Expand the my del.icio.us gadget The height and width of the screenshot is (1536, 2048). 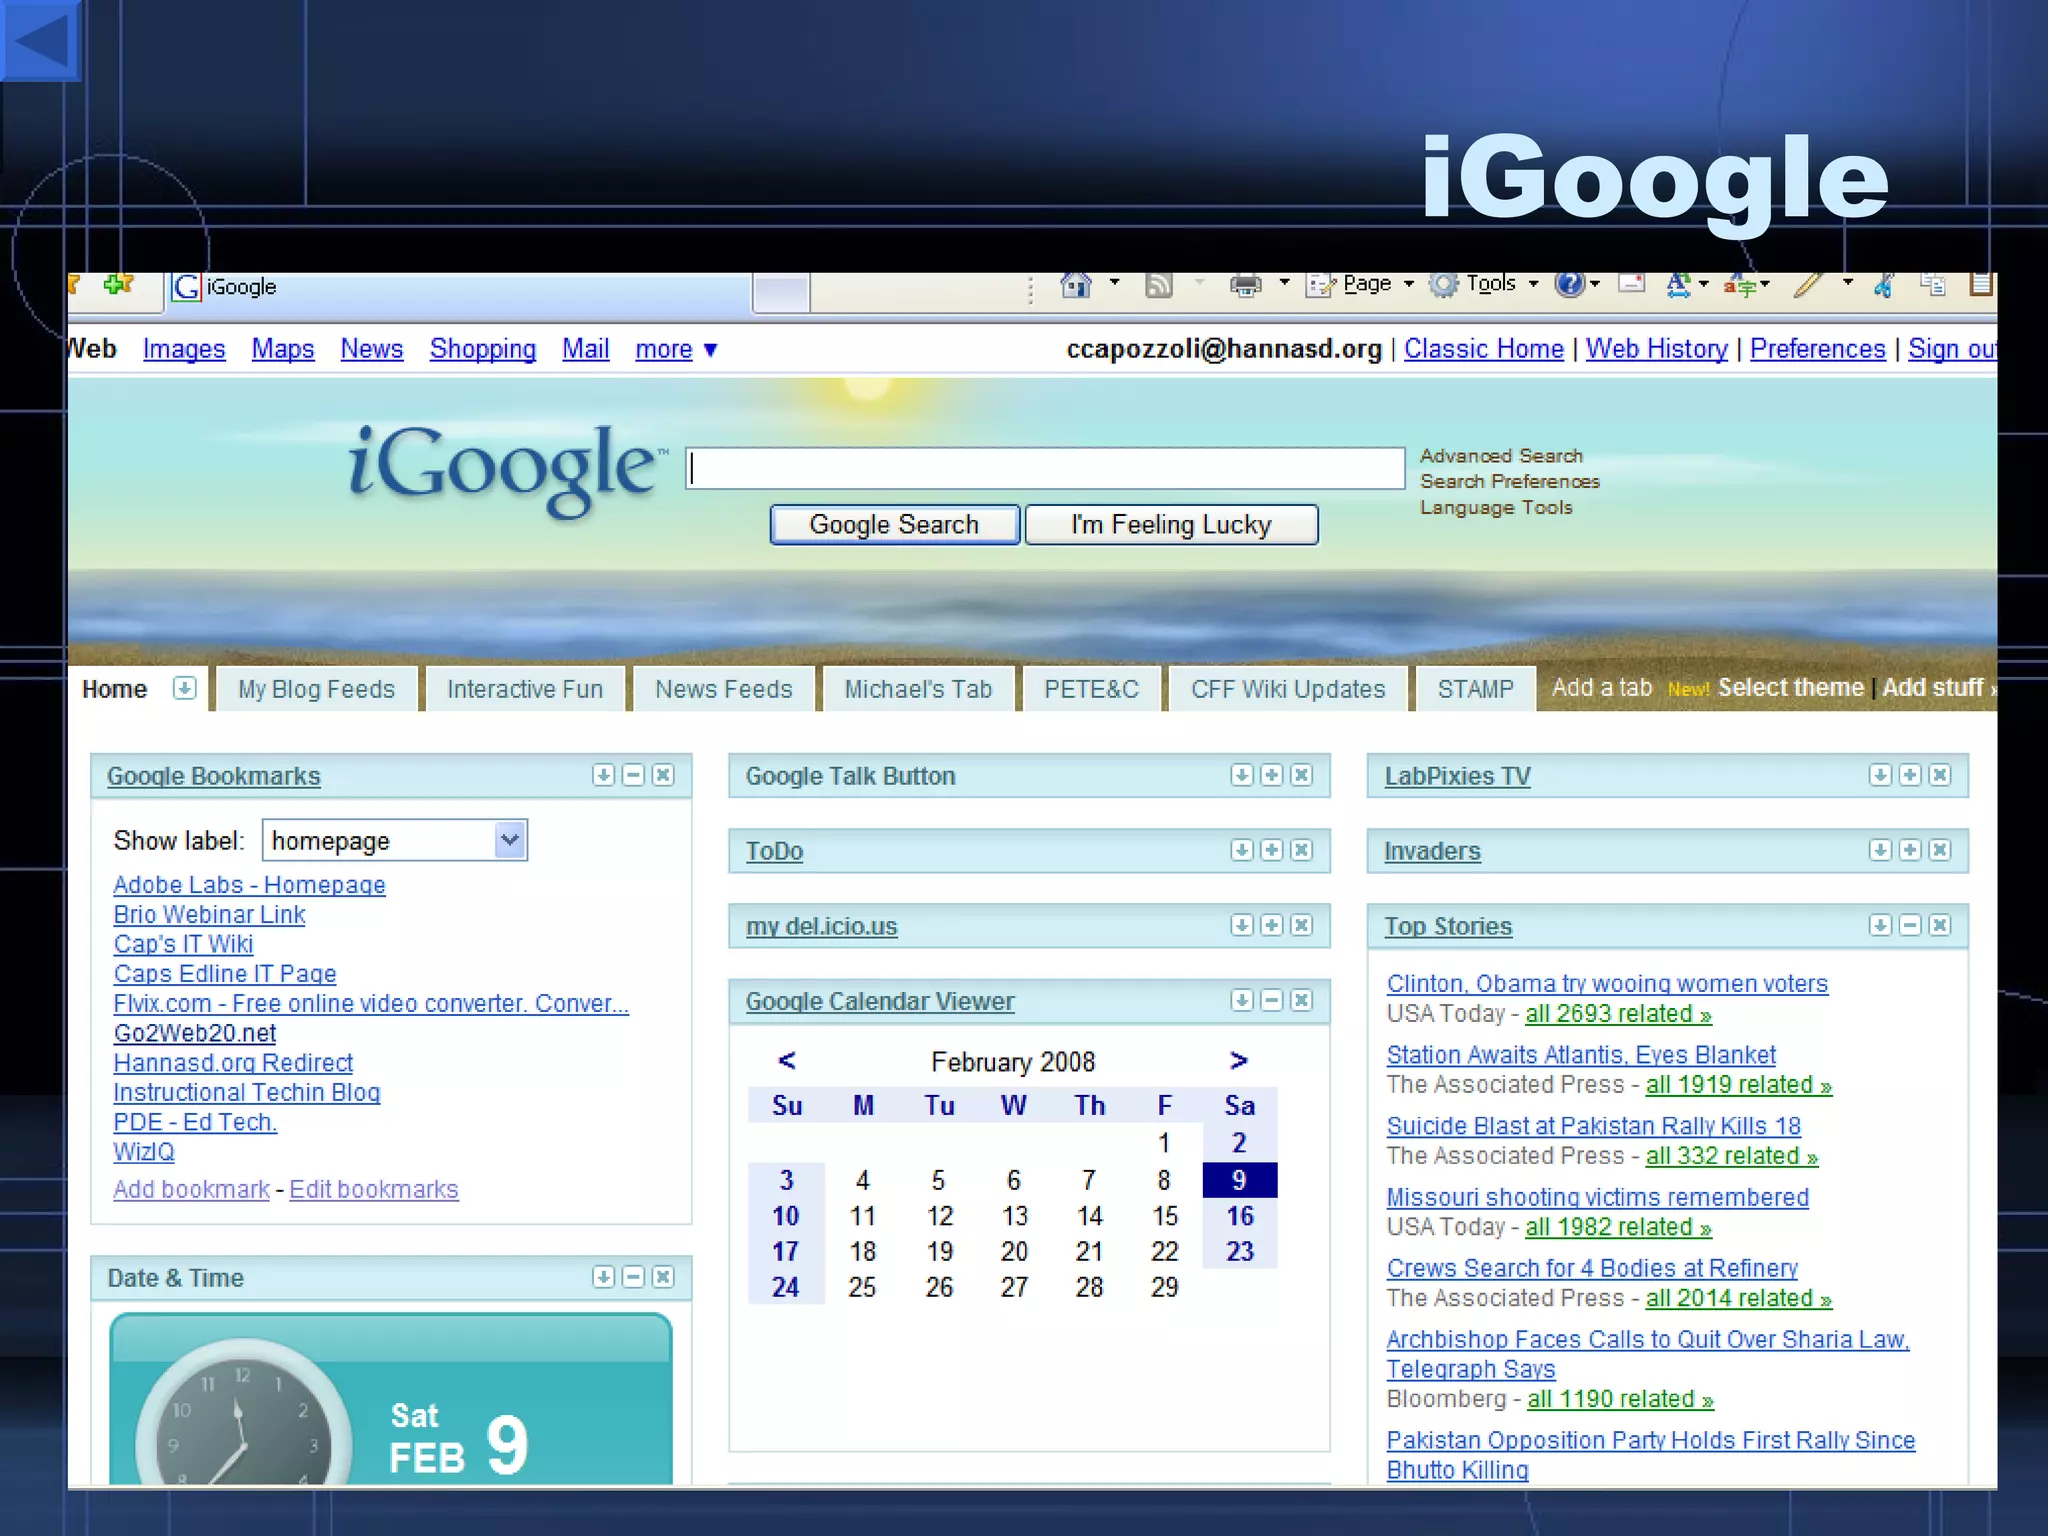click(x=1271, y=925)
